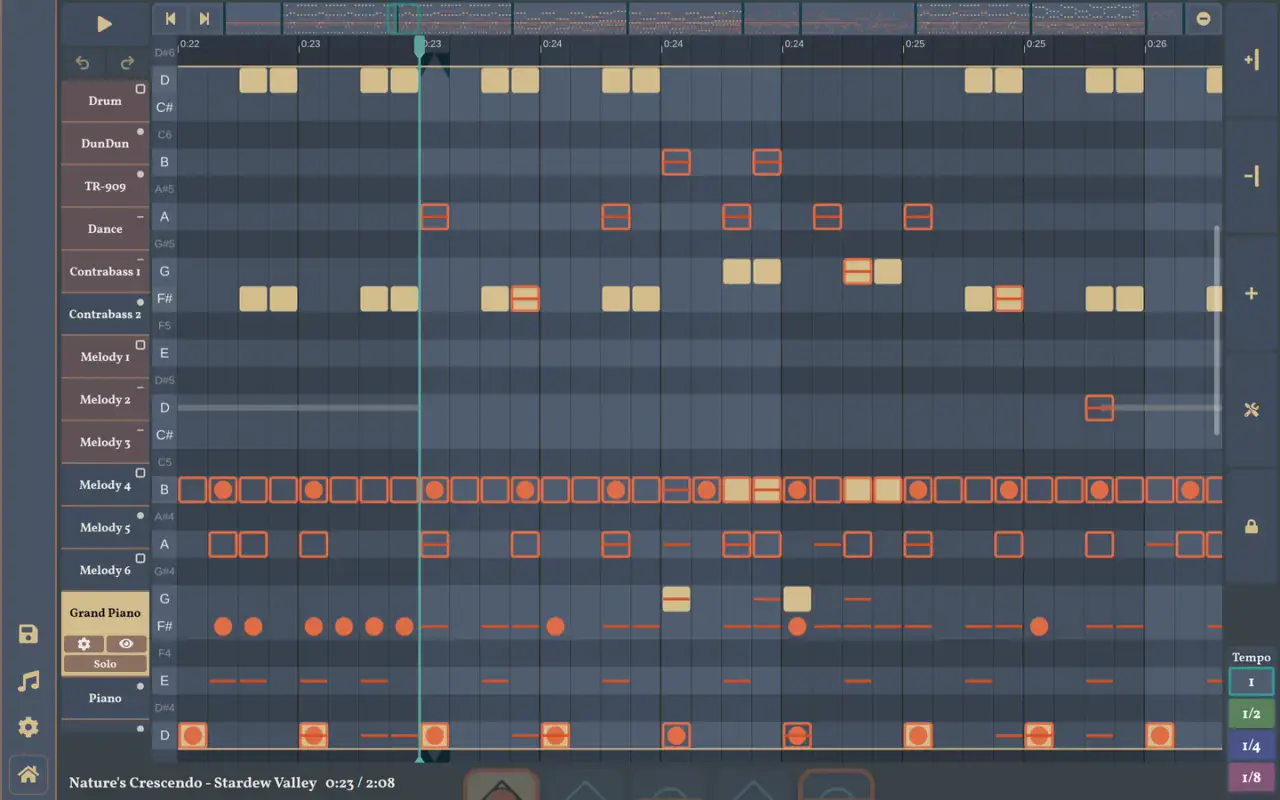
Task: Click the minus-bar icon on right panel
Action: (x=1251, y=177)
